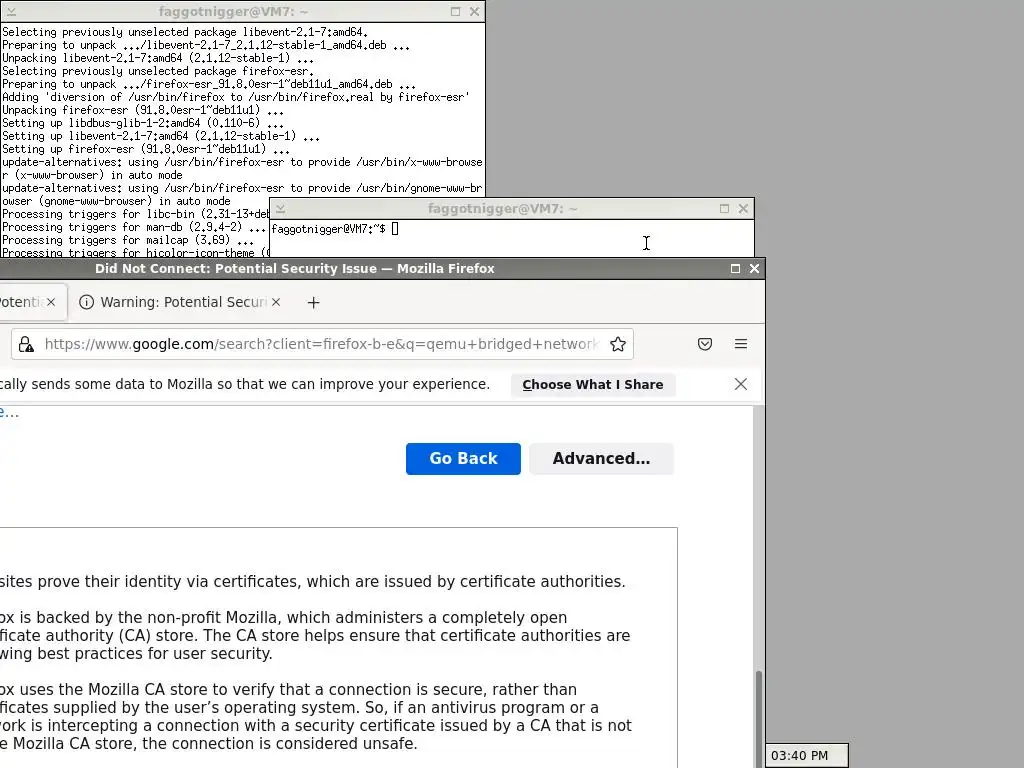The height and width of the screenshot is (768, 1024).
Task: Click the 'Choose What I Share' button
Action: pos(593,385)
